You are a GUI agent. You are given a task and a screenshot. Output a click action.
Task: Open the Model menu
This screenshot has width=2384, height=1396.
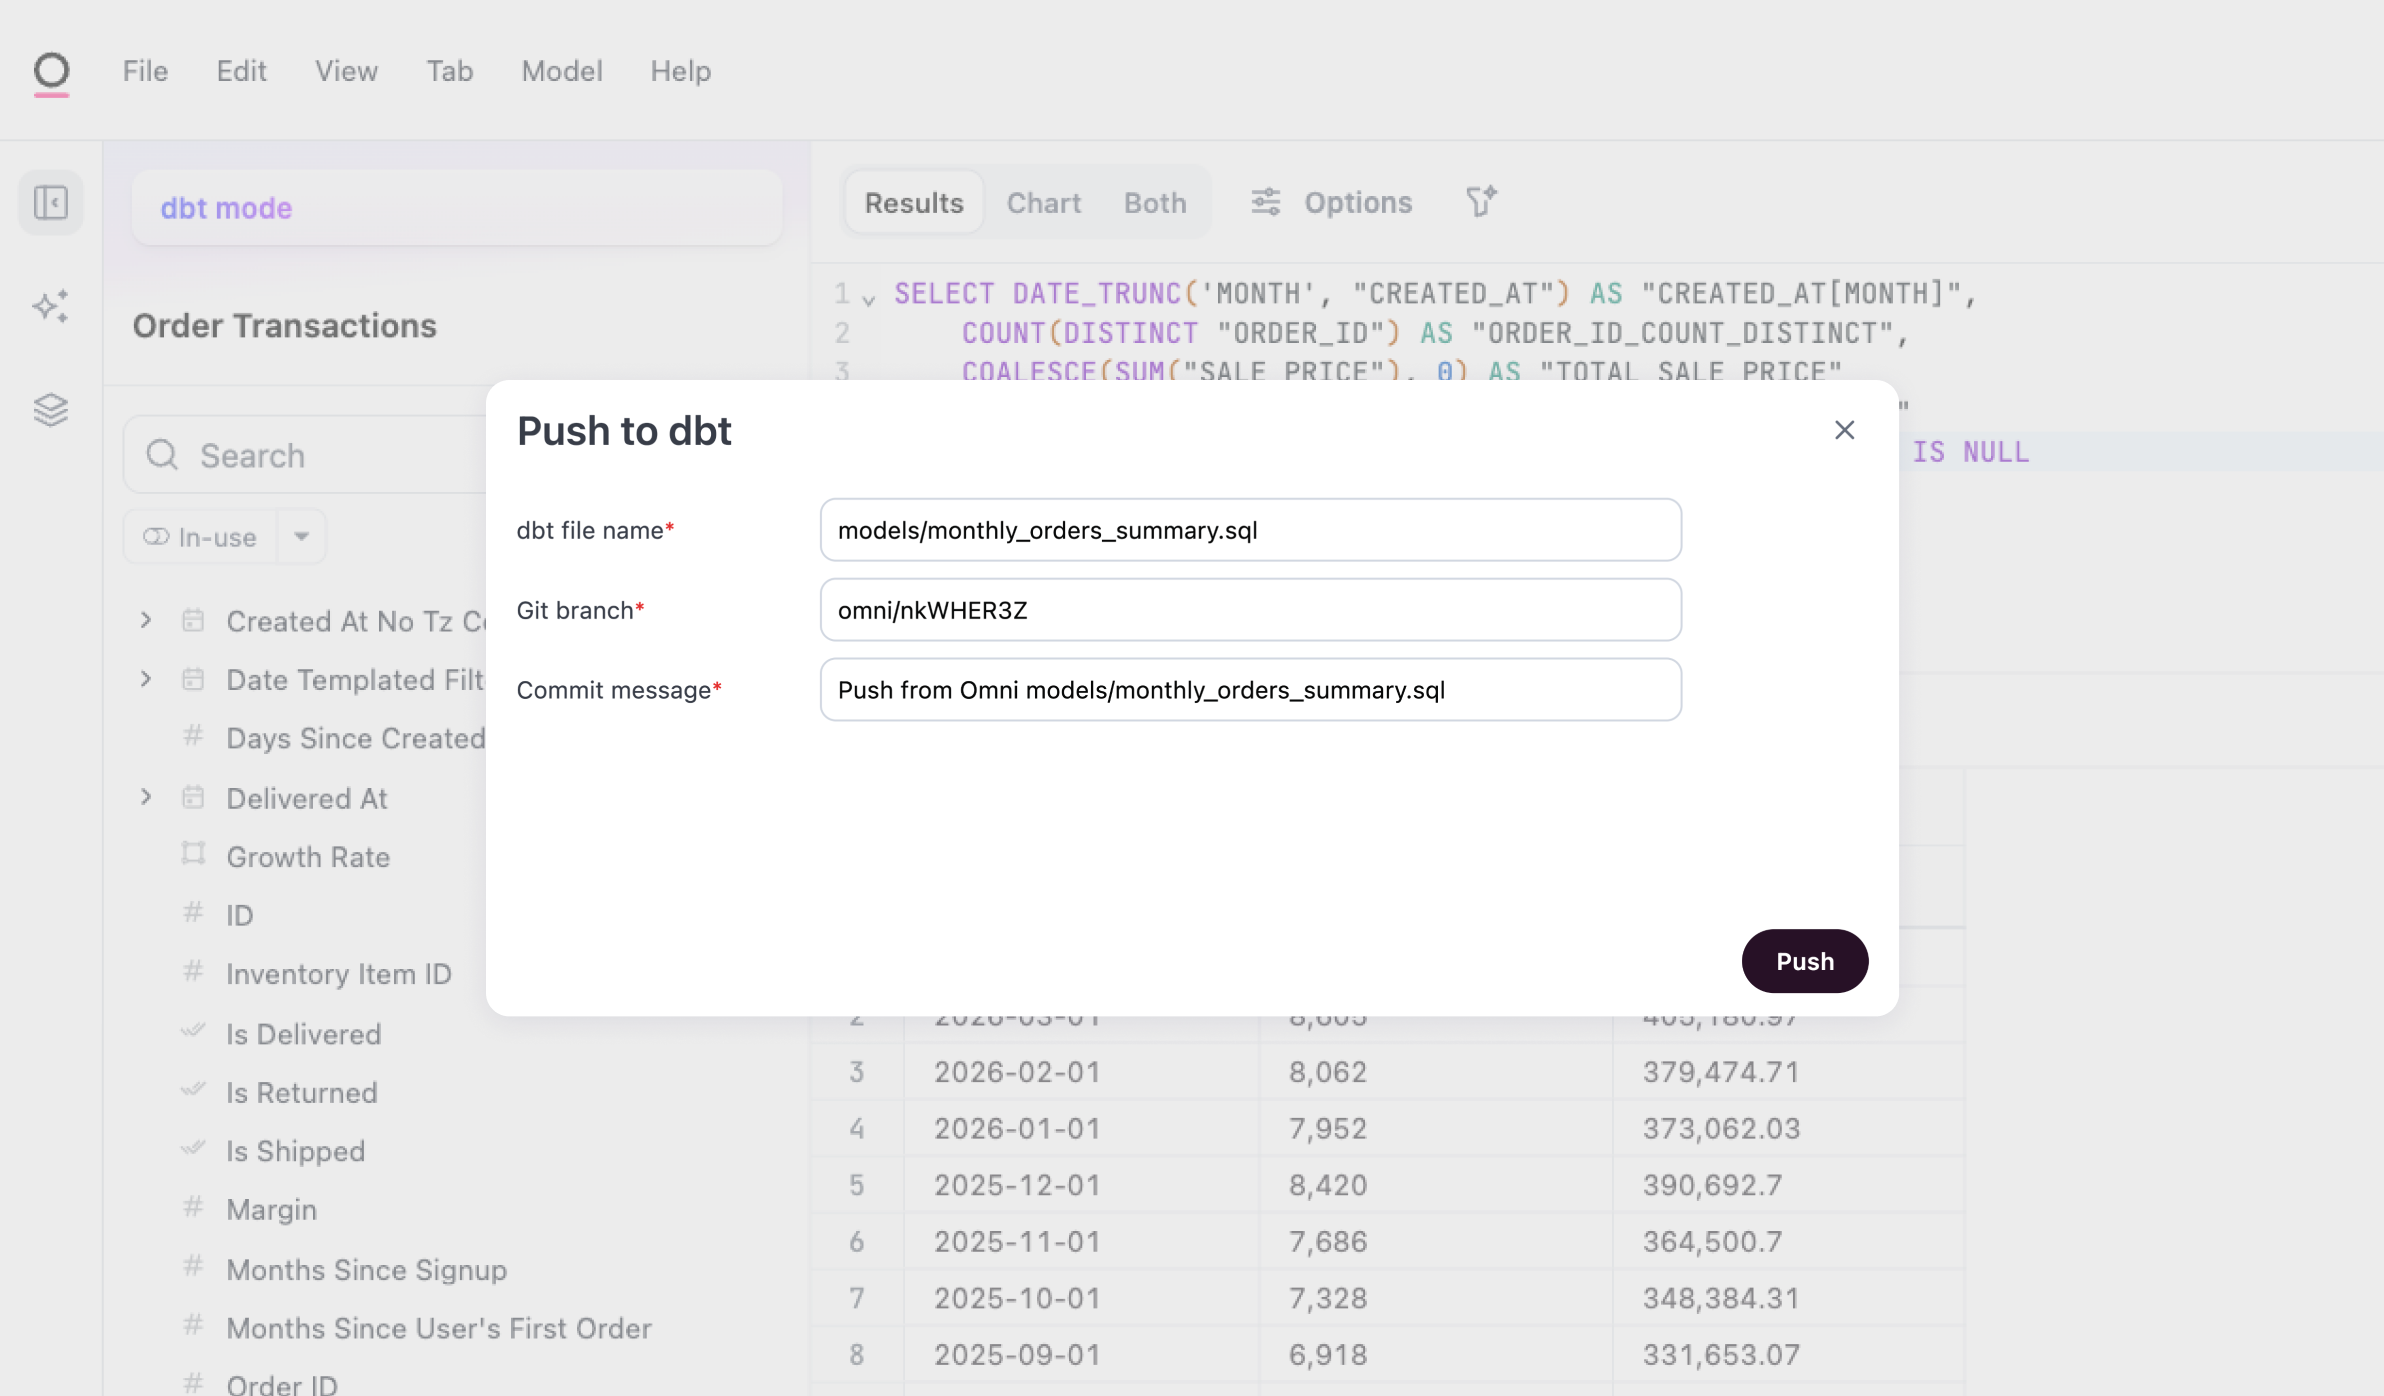point(561,71)
